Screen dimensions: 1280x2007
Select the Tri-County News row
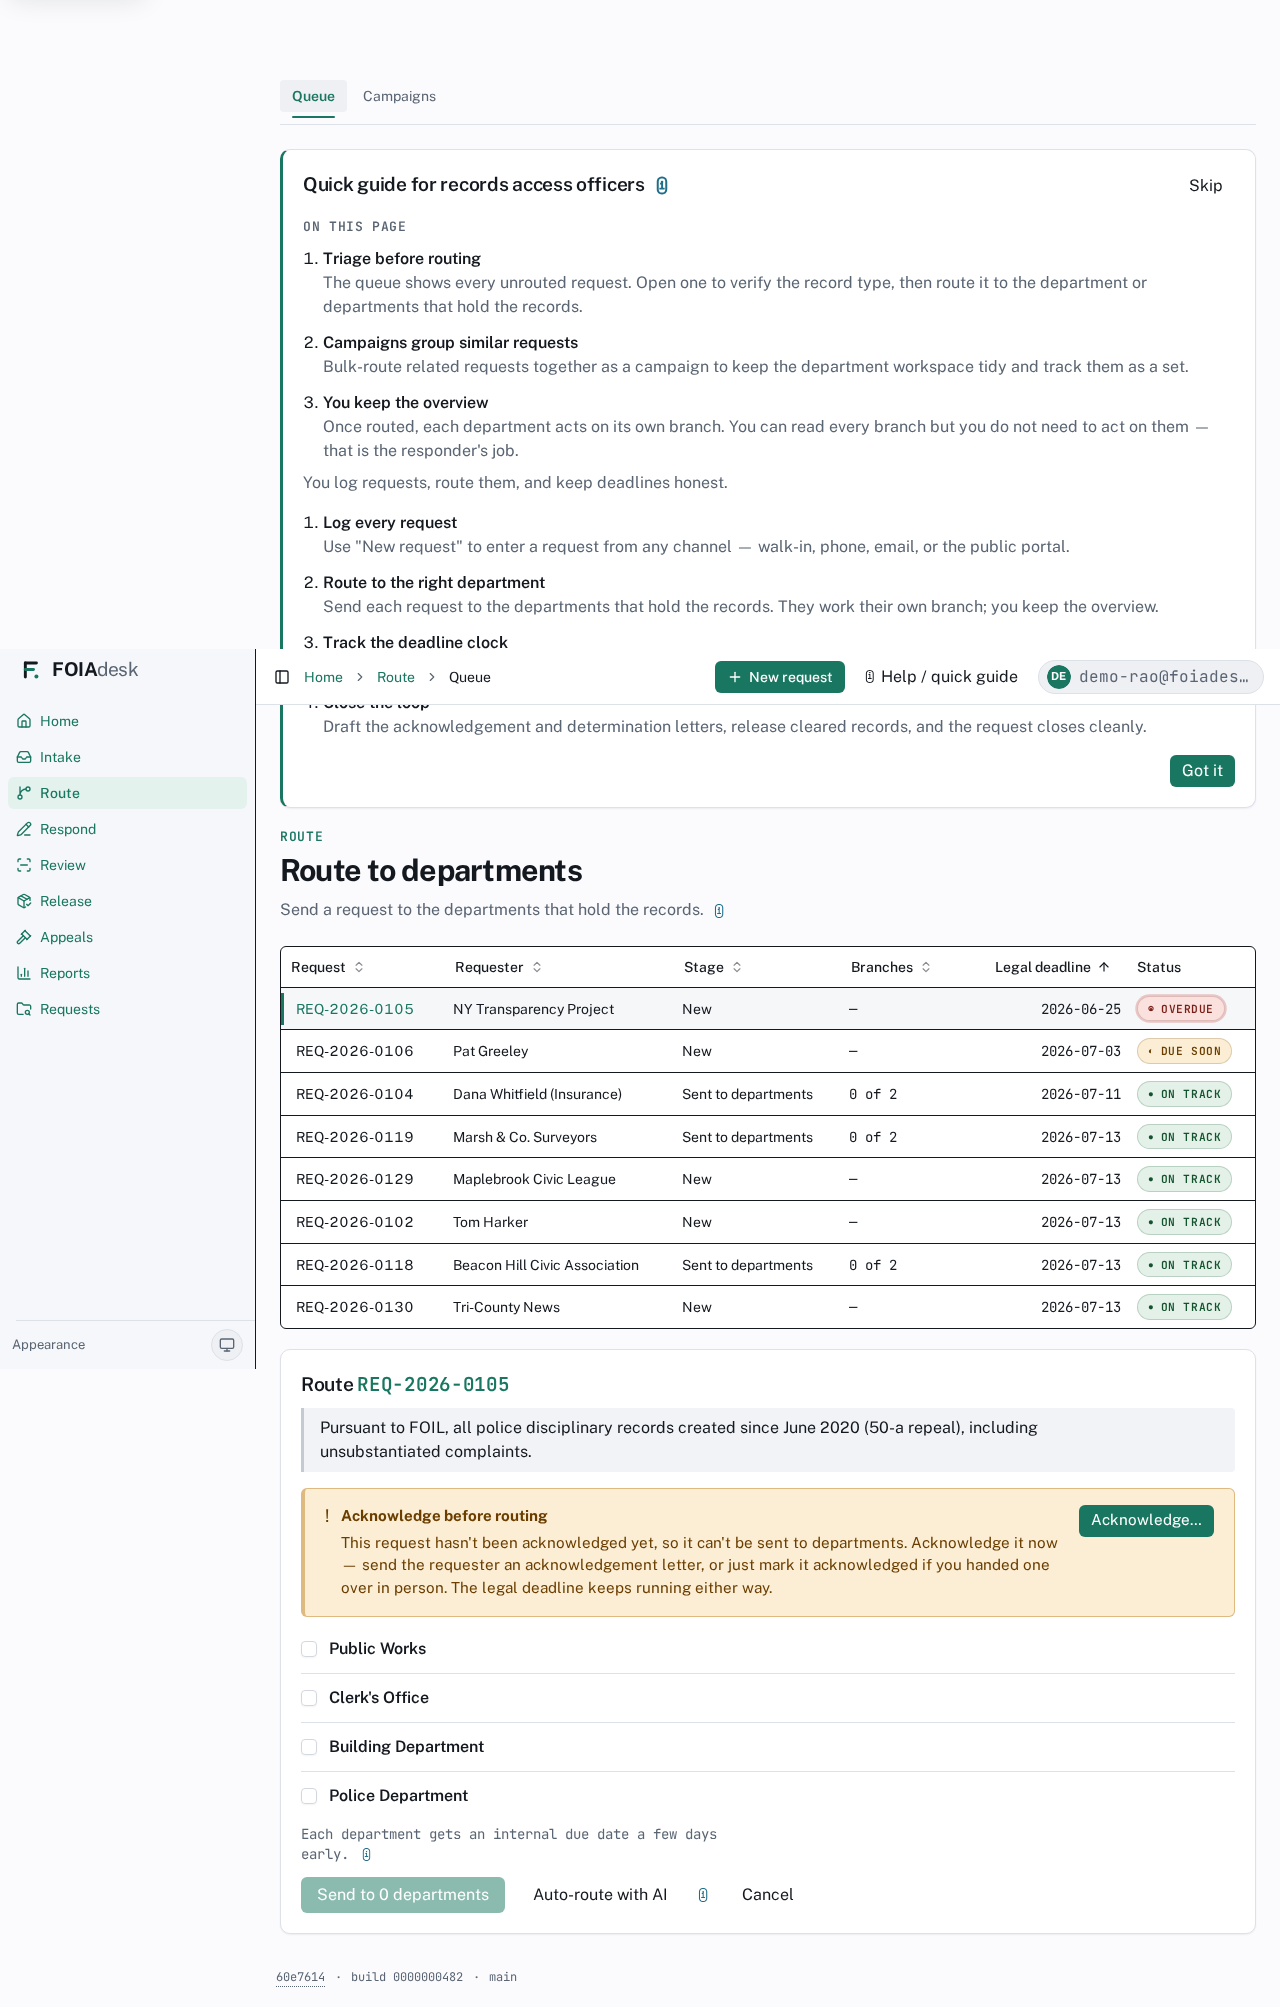point(767,1307)
